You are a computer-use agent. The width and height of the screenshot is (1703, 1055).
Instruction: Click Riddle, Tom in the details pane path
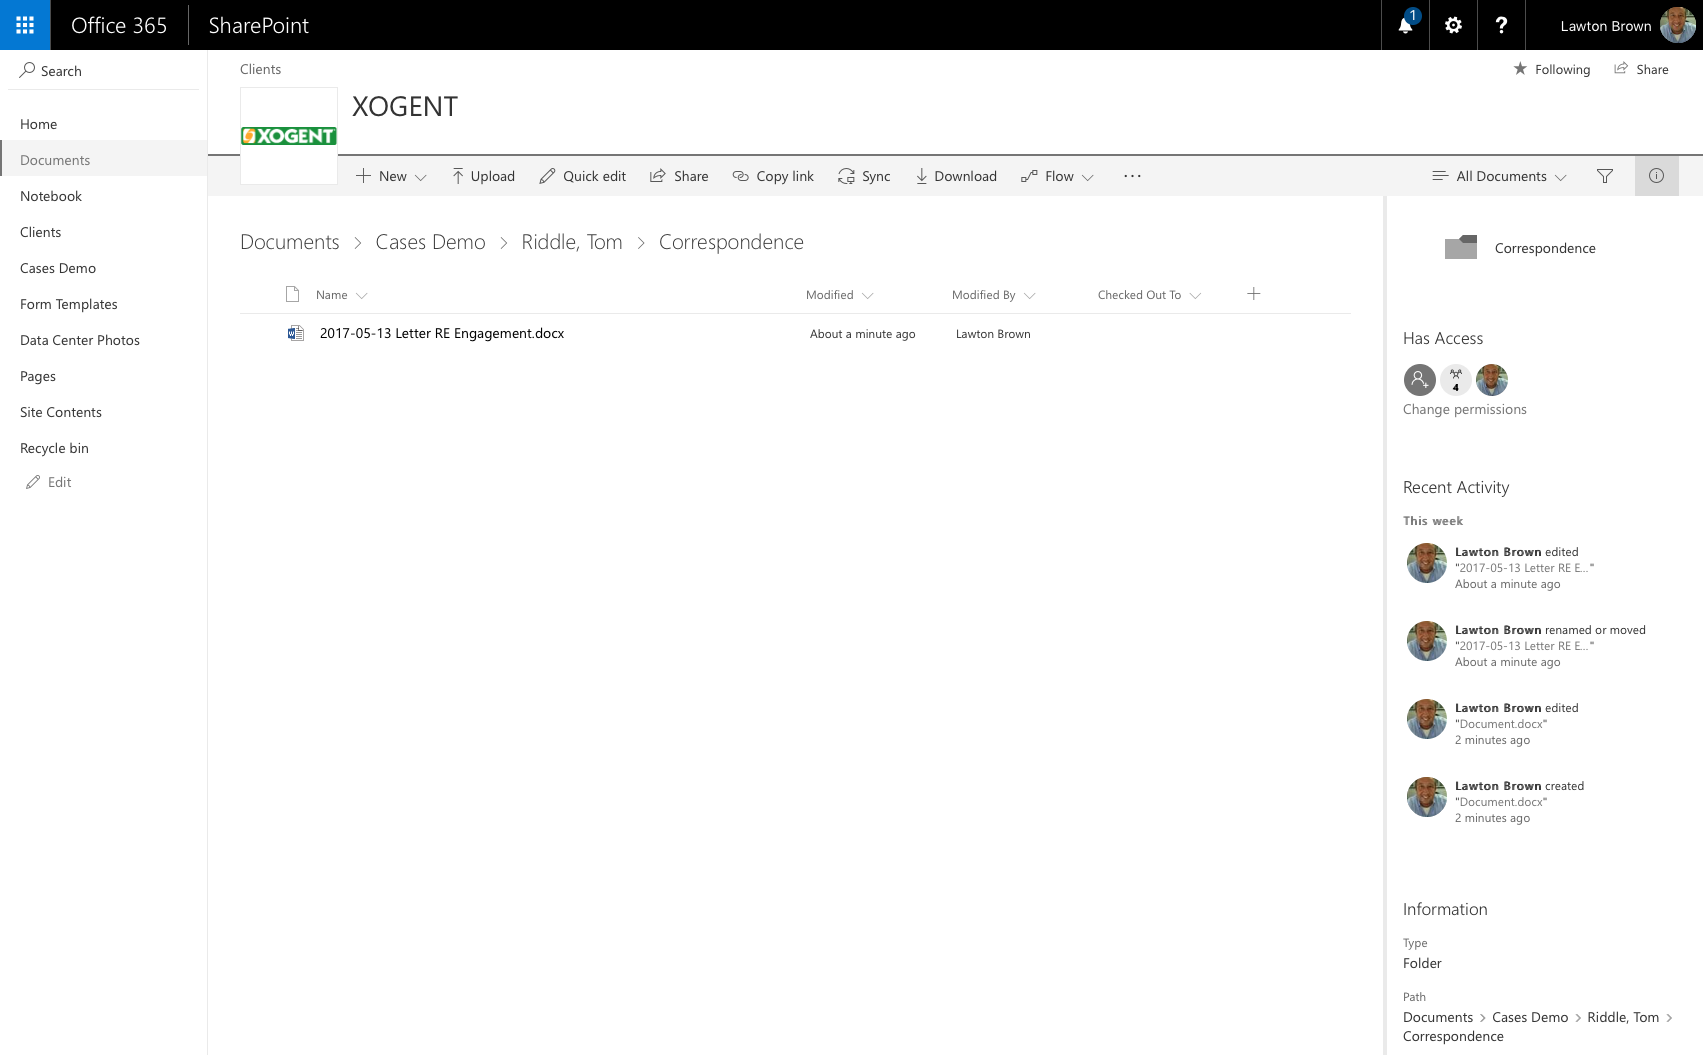[1623, 1017]
